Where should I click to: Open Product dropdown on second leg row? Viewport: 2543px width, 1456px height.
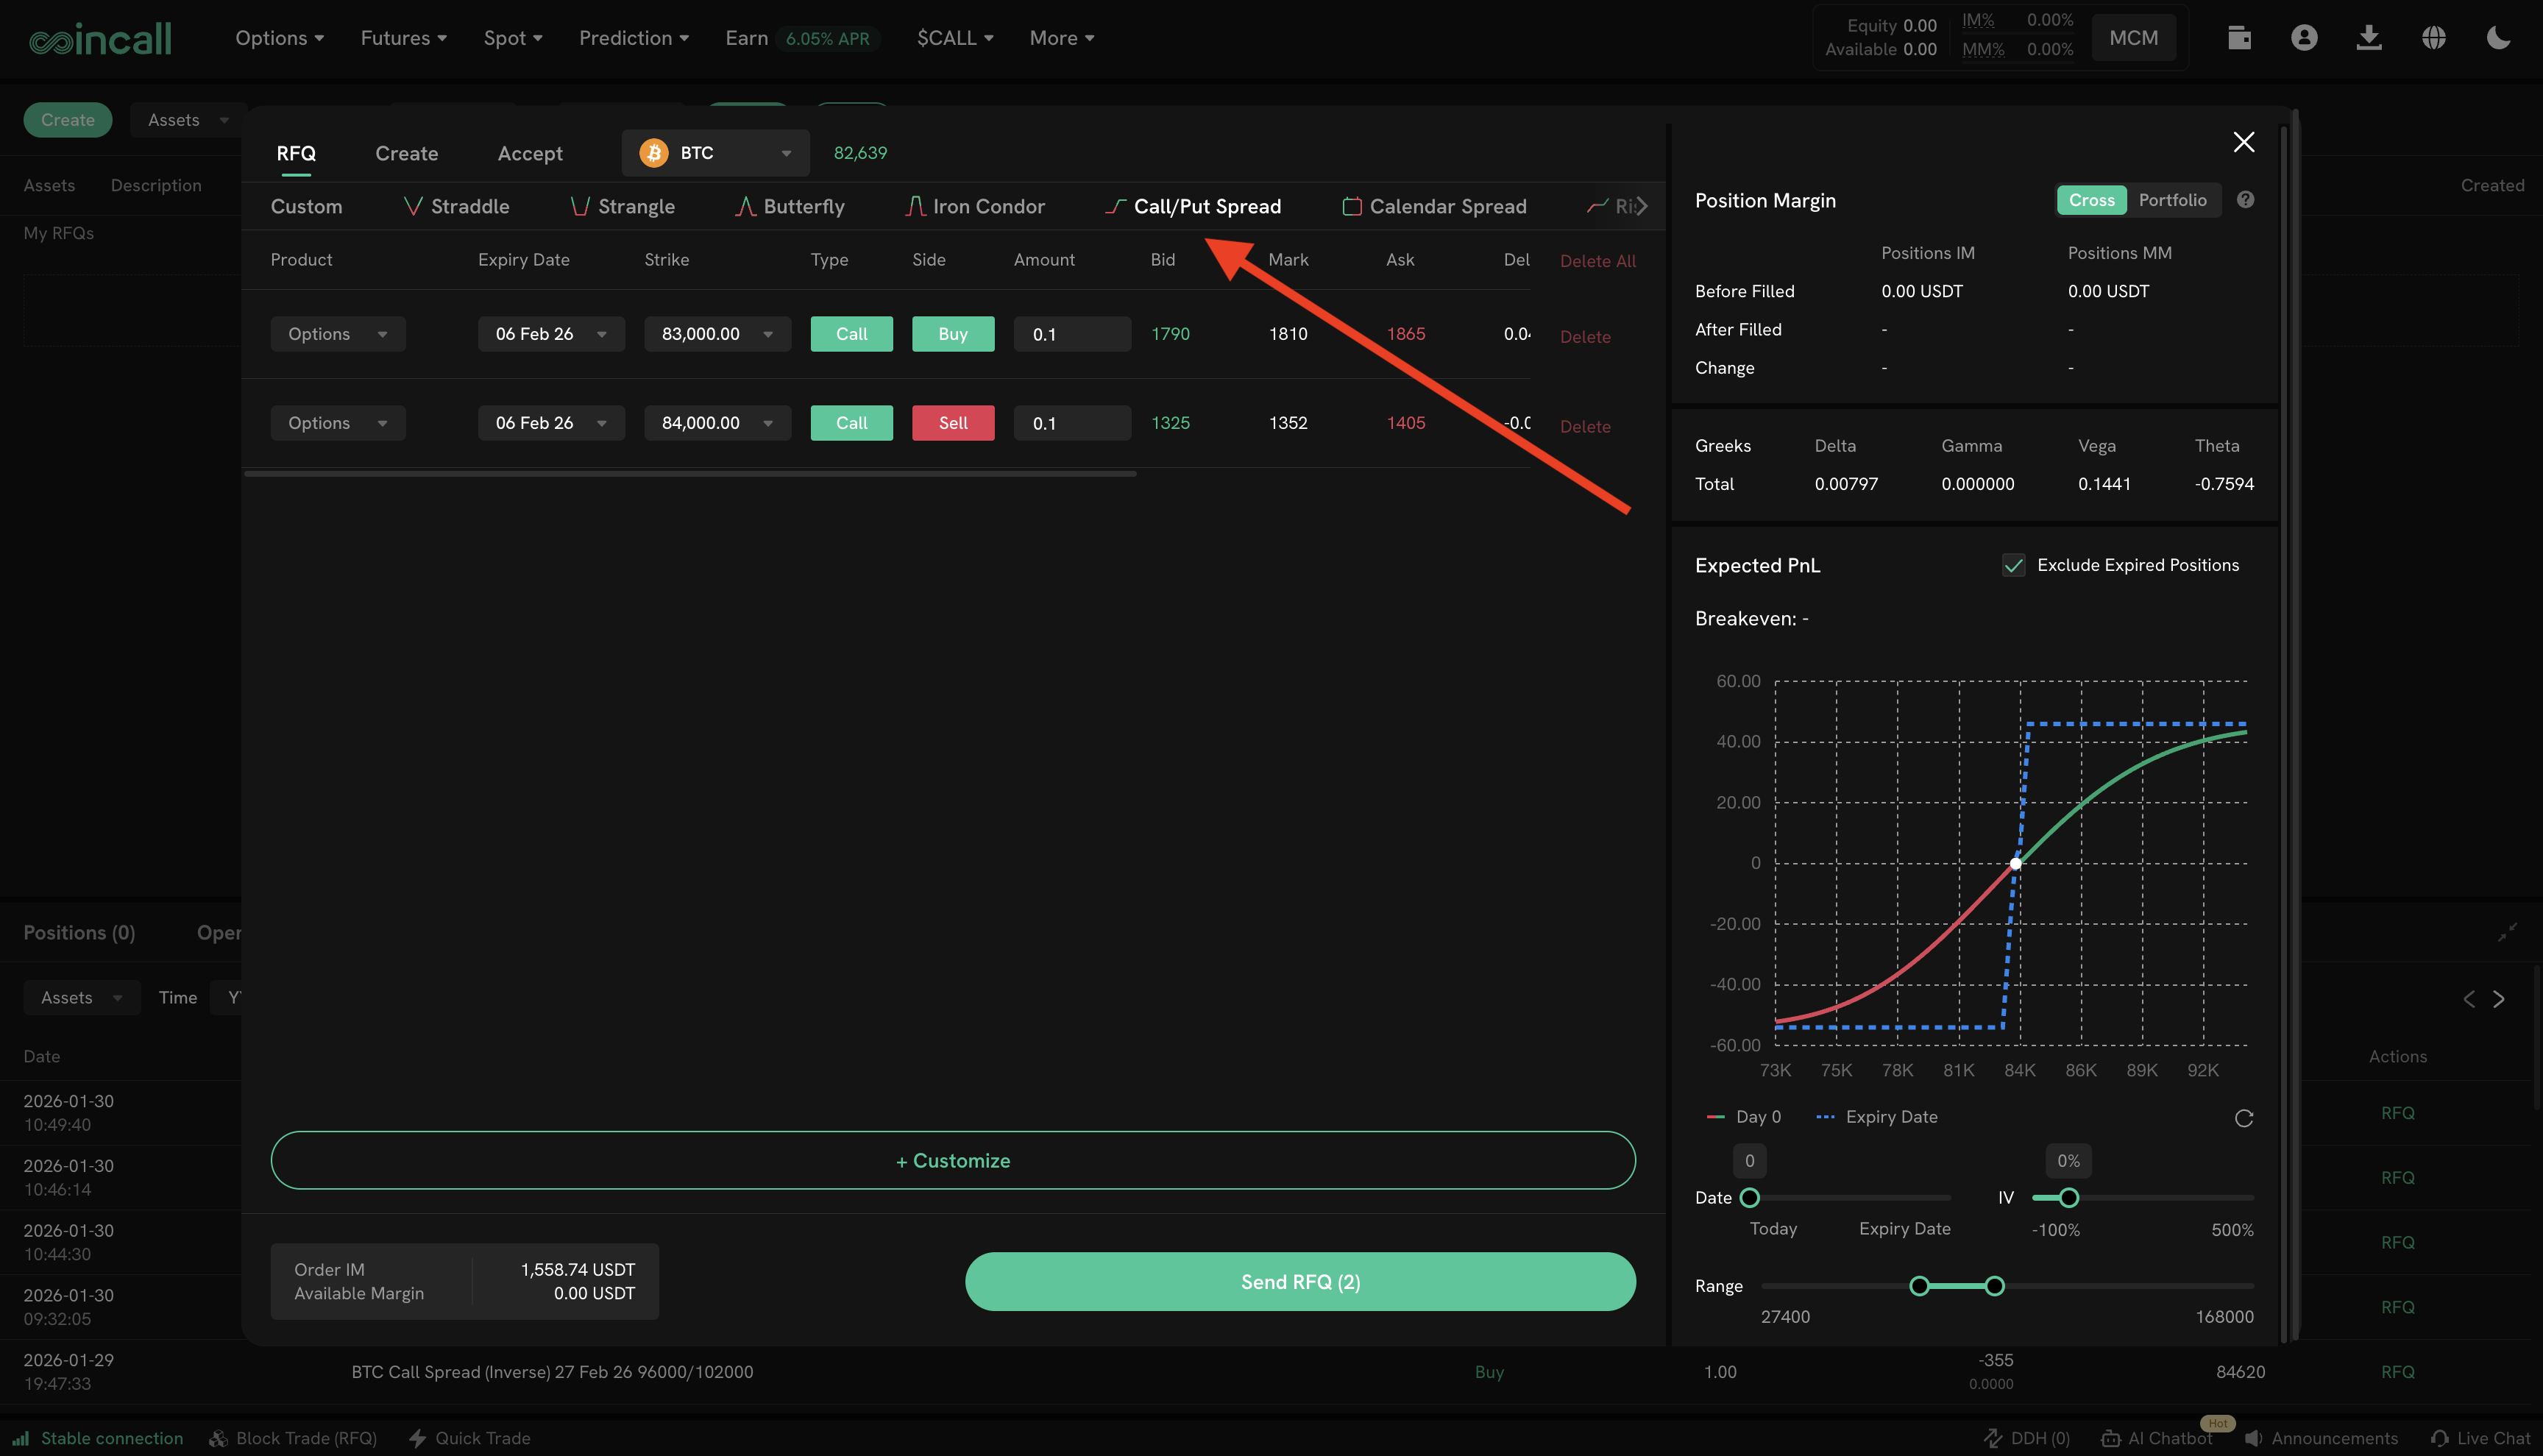[x=338, y=423]
